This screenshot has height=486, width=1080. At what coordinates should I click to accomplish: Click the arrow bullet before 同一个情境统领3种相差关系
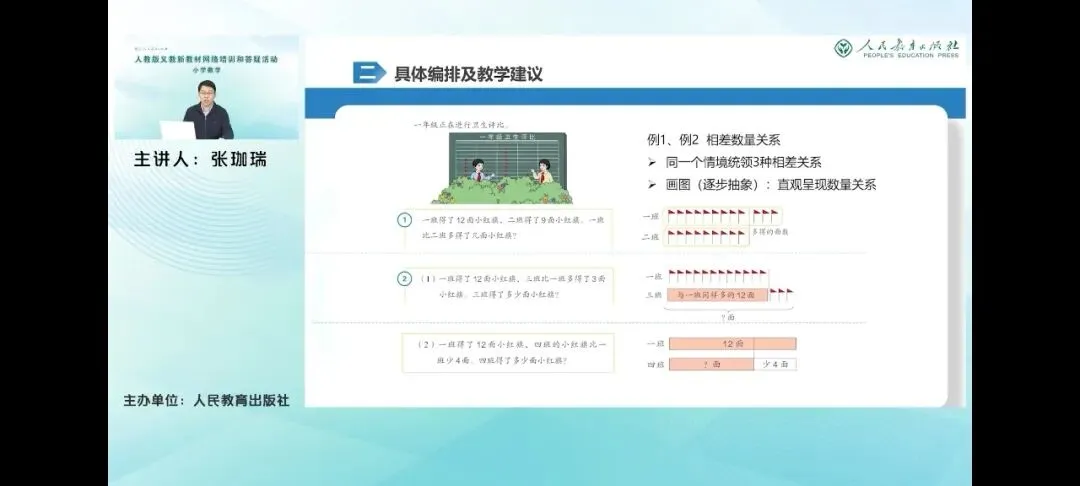652,163
